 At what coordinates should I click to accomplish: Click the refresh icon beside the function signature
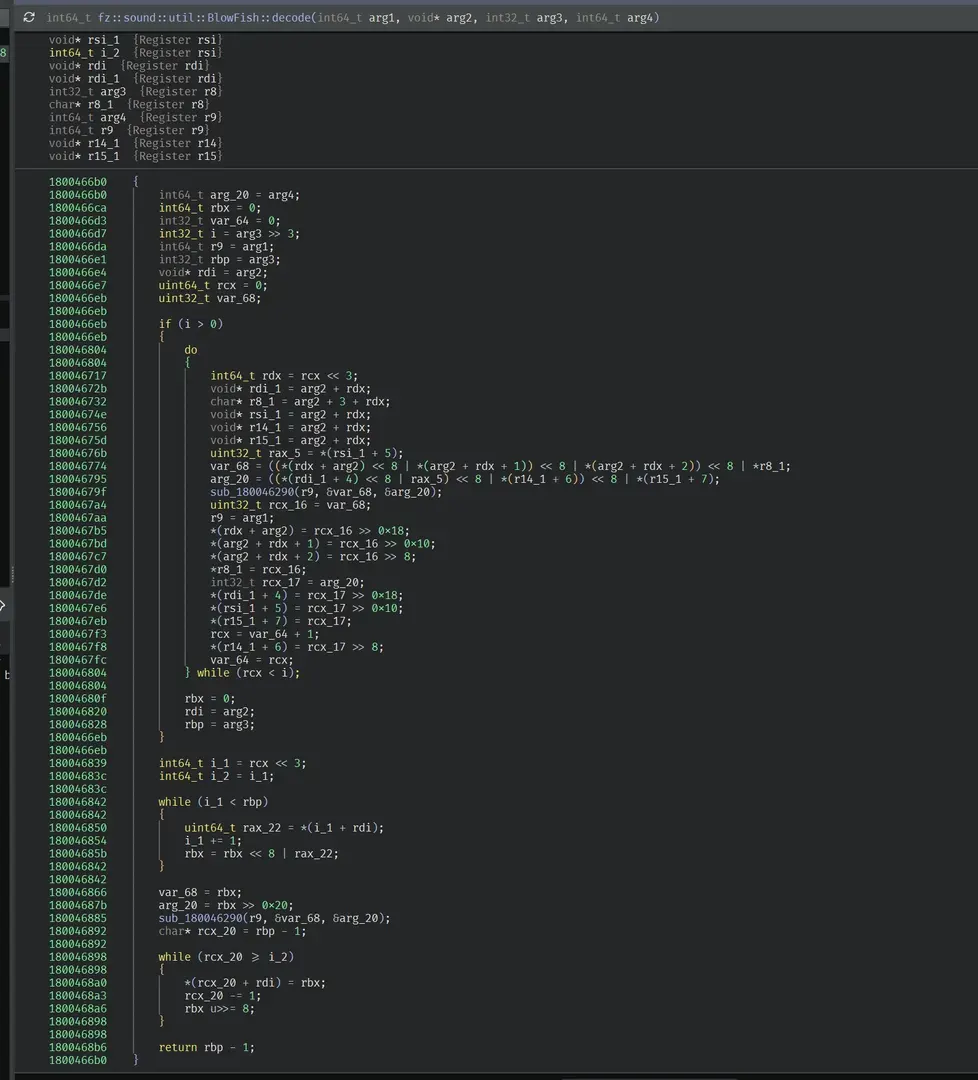pos(29,17)
